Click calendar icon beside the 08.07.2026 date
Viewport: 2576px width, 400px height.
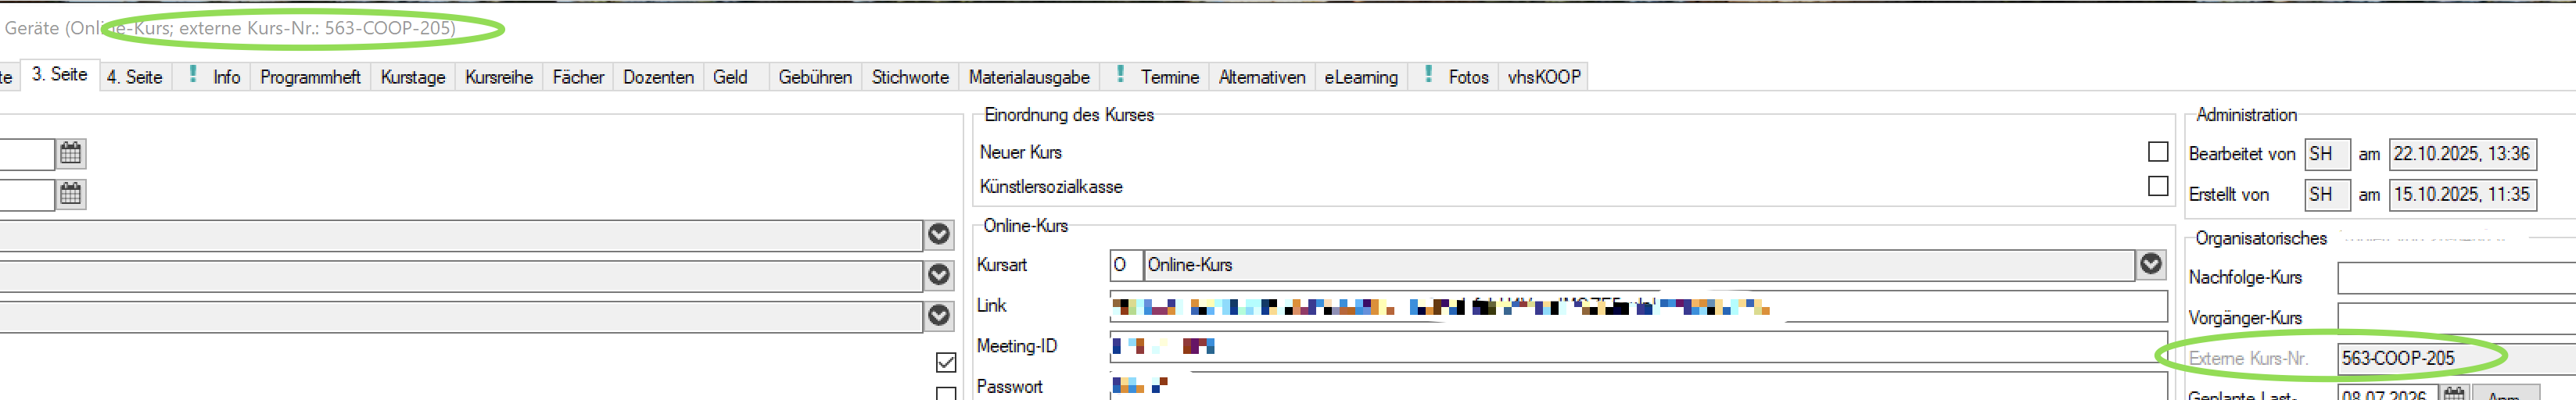pyautogui.click(x=2453, y=394)
